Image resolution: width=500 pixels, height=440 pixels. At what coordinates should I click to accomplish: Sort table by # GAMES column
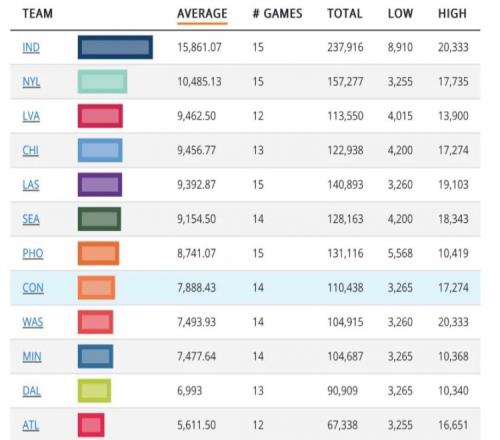278,14
